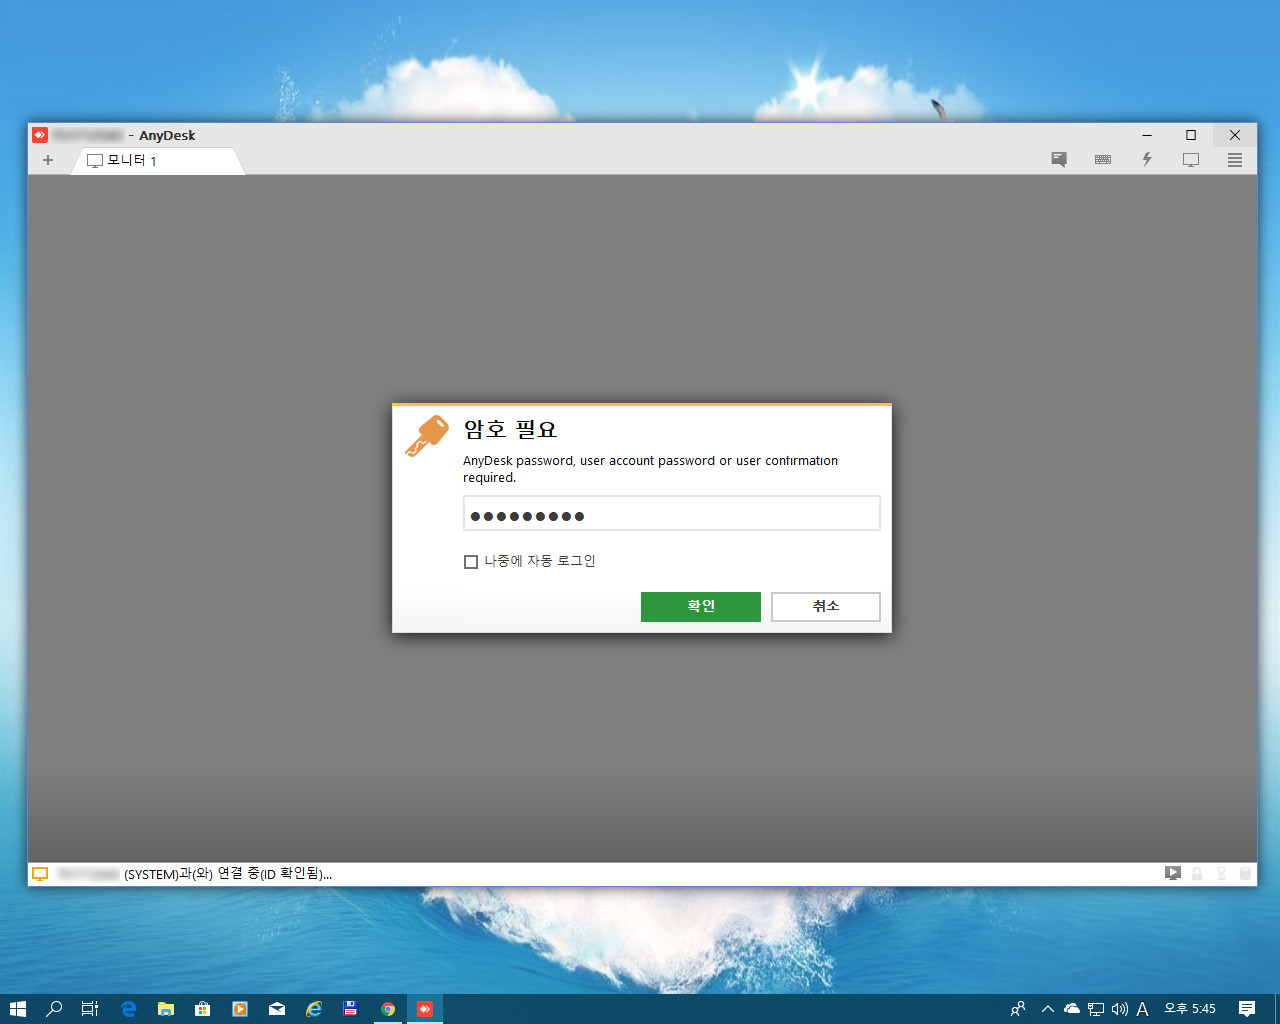The height and width of the screenshot is (1024, 1280).
Task: Open OneDrive cloud icon in tray
Action: (1072, 1009)
